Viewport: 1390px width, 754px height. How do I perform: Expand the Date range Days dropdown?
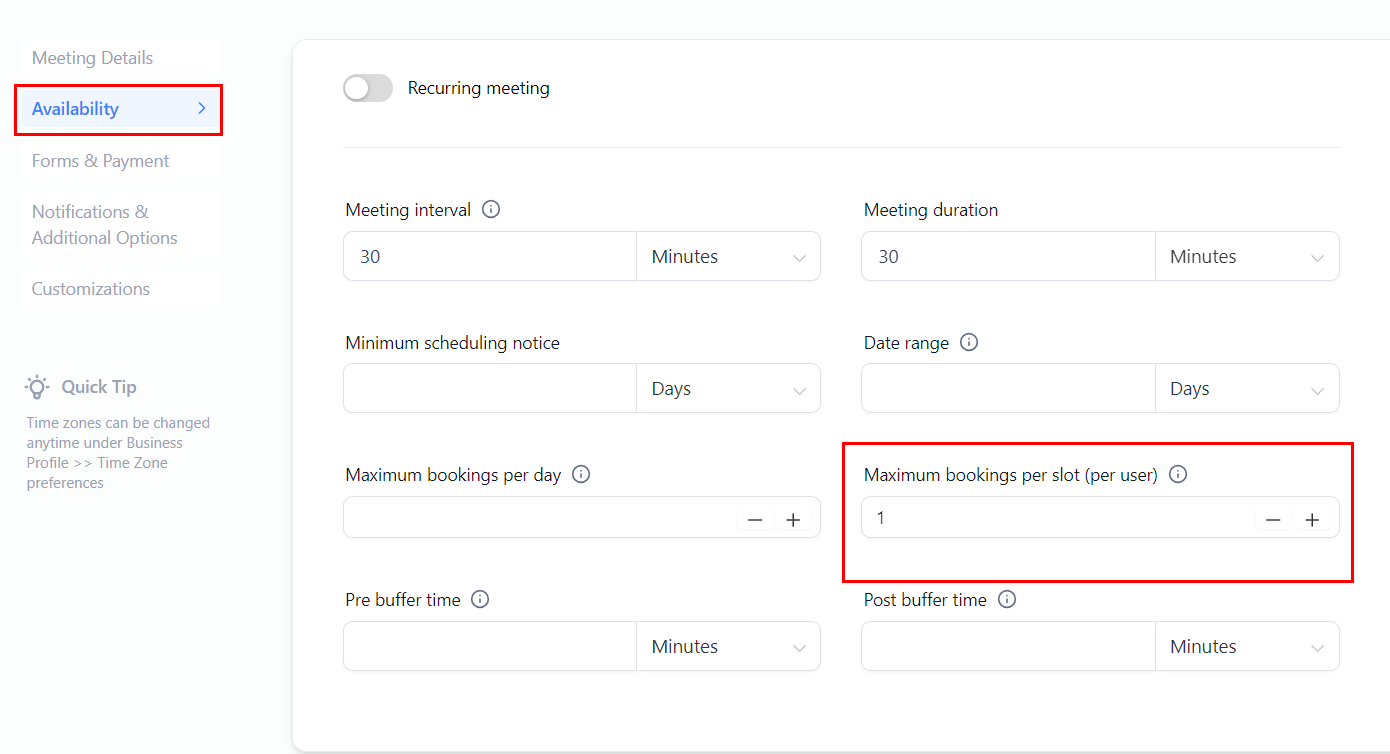click(1246, 389)
